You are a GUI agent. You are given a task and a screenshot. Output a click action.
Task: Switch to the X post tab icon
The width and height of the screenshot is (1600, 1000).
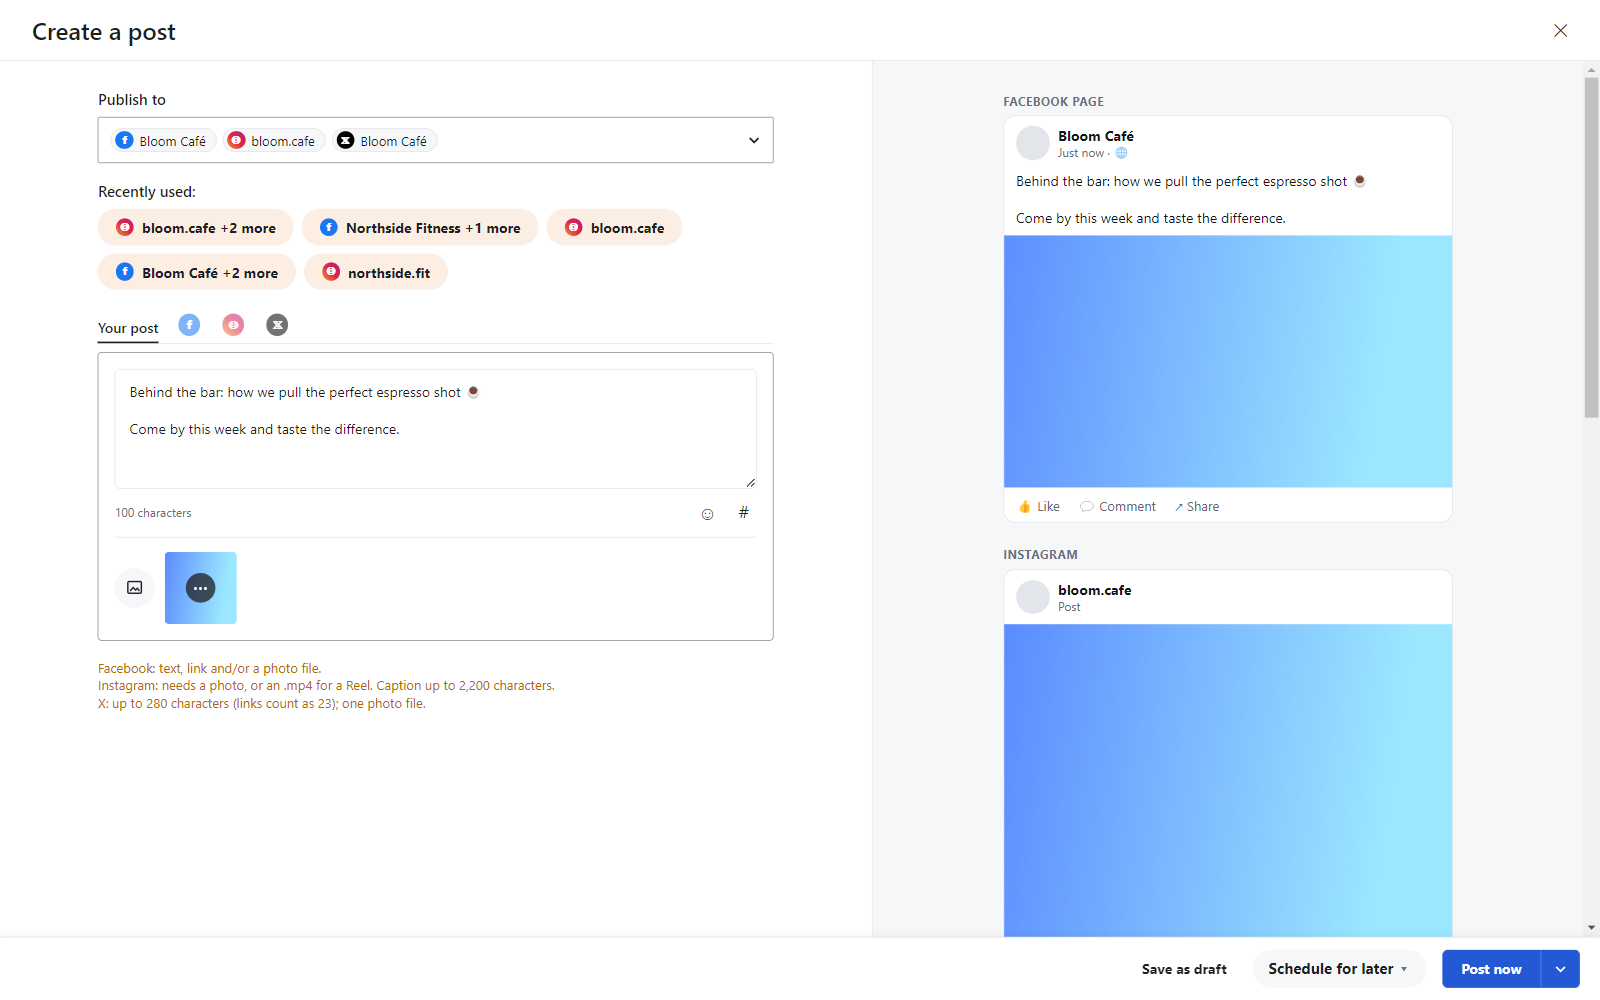tap(277, 325)
